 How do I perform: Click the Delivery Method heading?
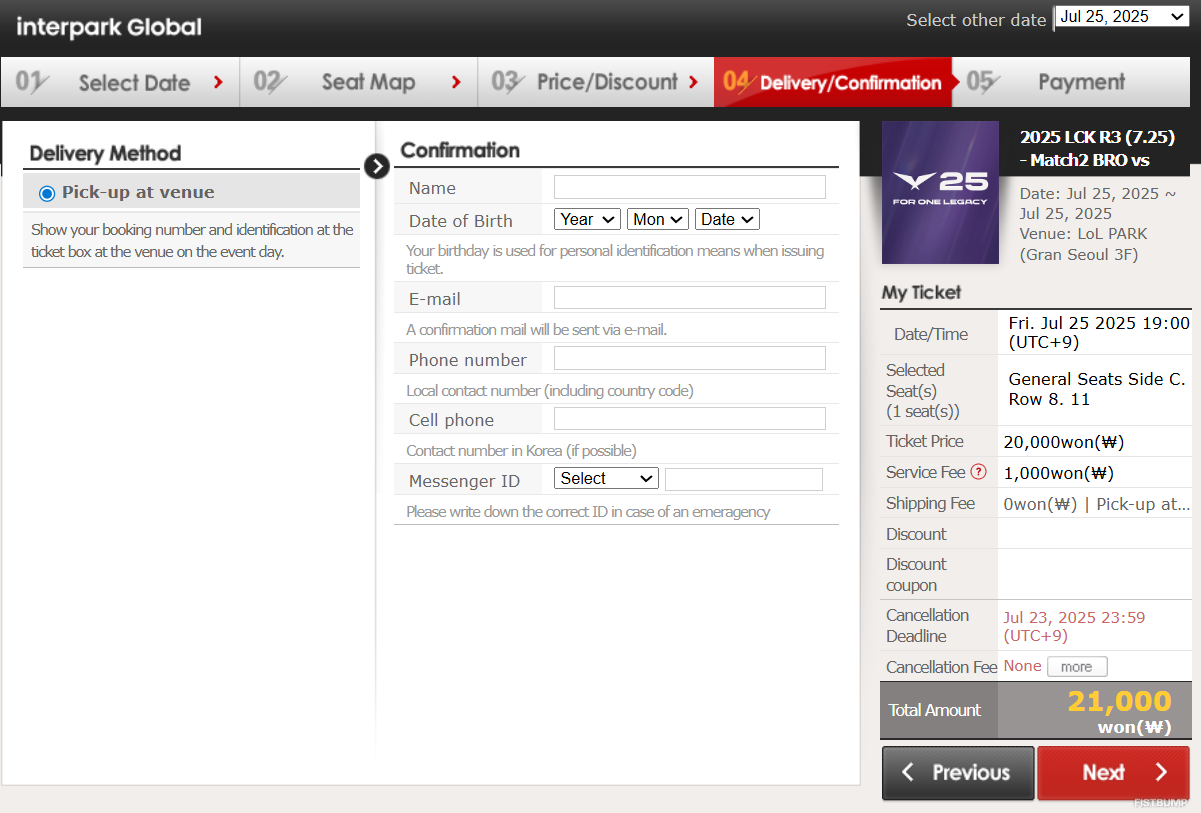point(105,153)
